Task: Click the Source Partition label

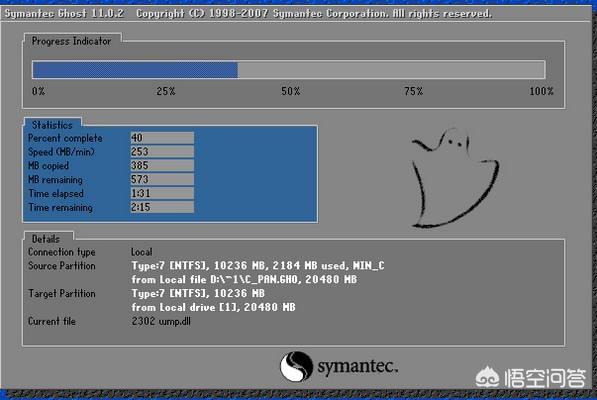Action: point(62,266)
